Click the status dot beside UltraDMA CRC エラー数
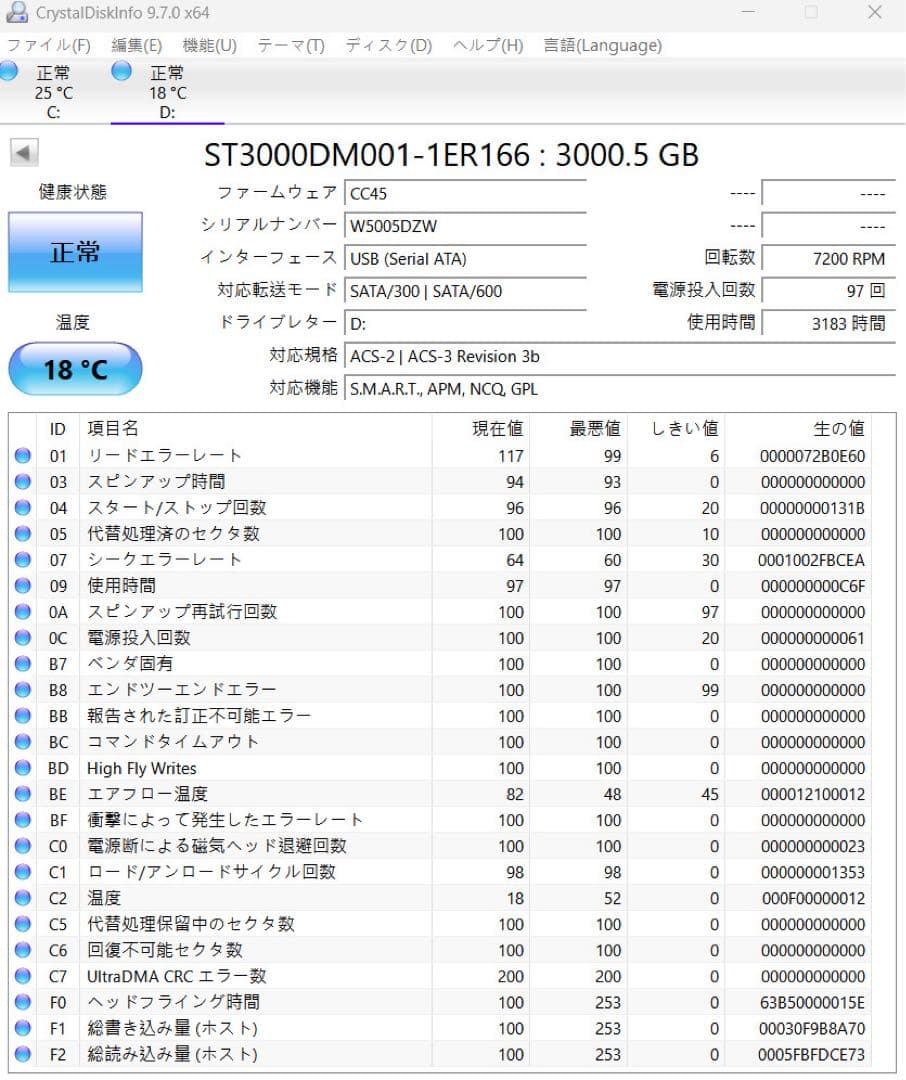Screen dimensions: 906x1080 pos(22,976)
